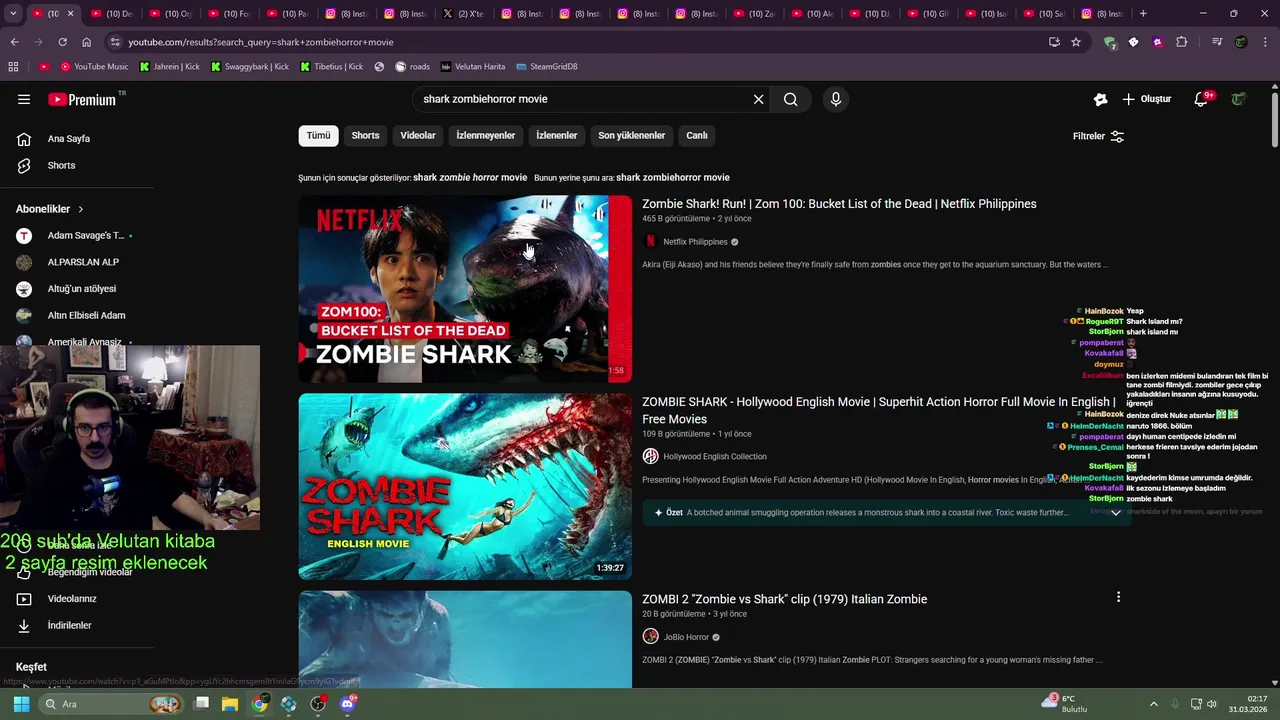Bookmark this page with star

pos(1076,42)
